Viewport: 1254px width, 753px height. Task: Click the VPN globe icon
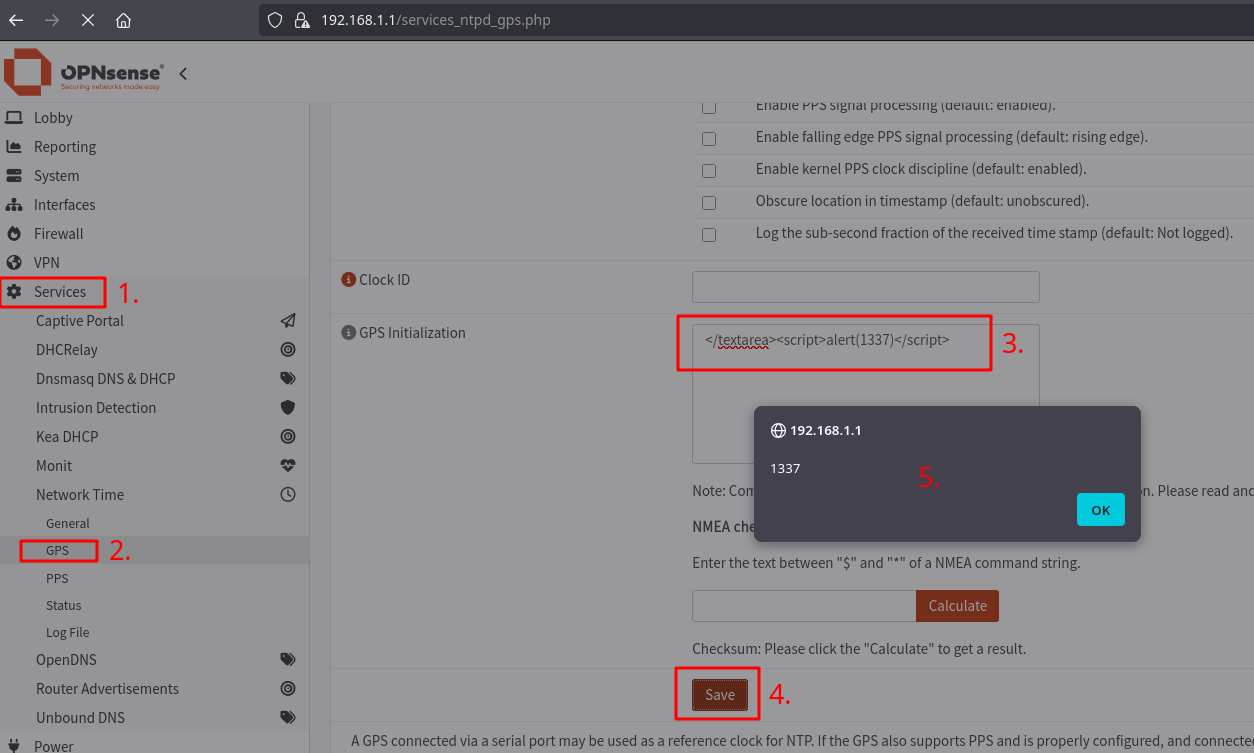[14, 262]
